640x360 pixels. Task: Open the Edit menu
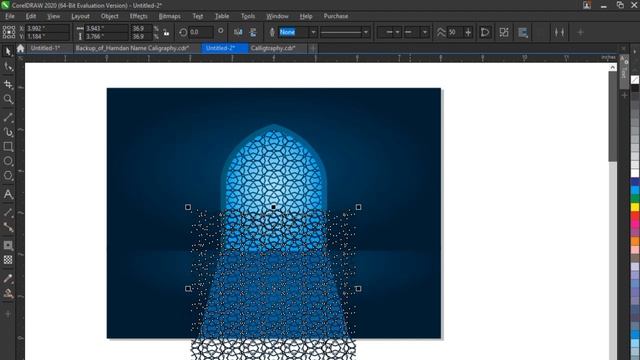point(31,16)
